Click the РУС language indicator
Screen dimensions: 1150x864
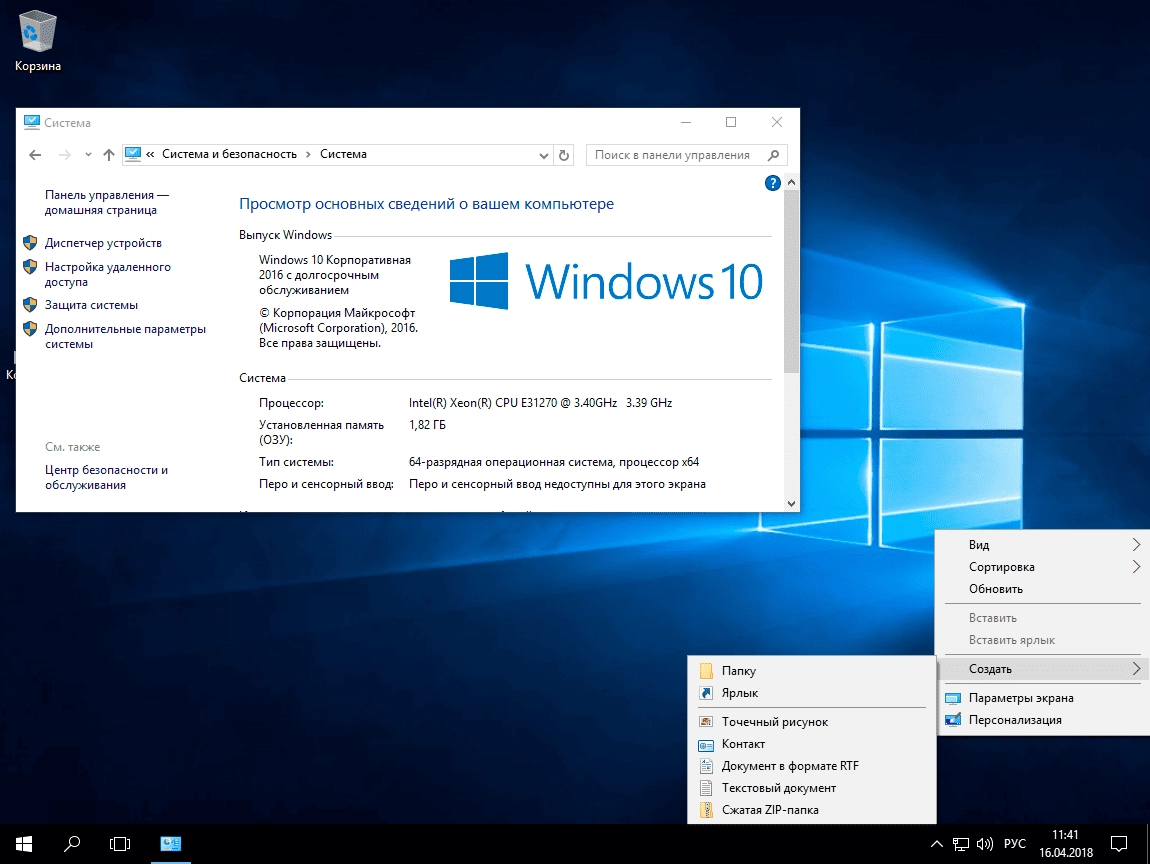pyautogui.click(x=1015, y=844)
